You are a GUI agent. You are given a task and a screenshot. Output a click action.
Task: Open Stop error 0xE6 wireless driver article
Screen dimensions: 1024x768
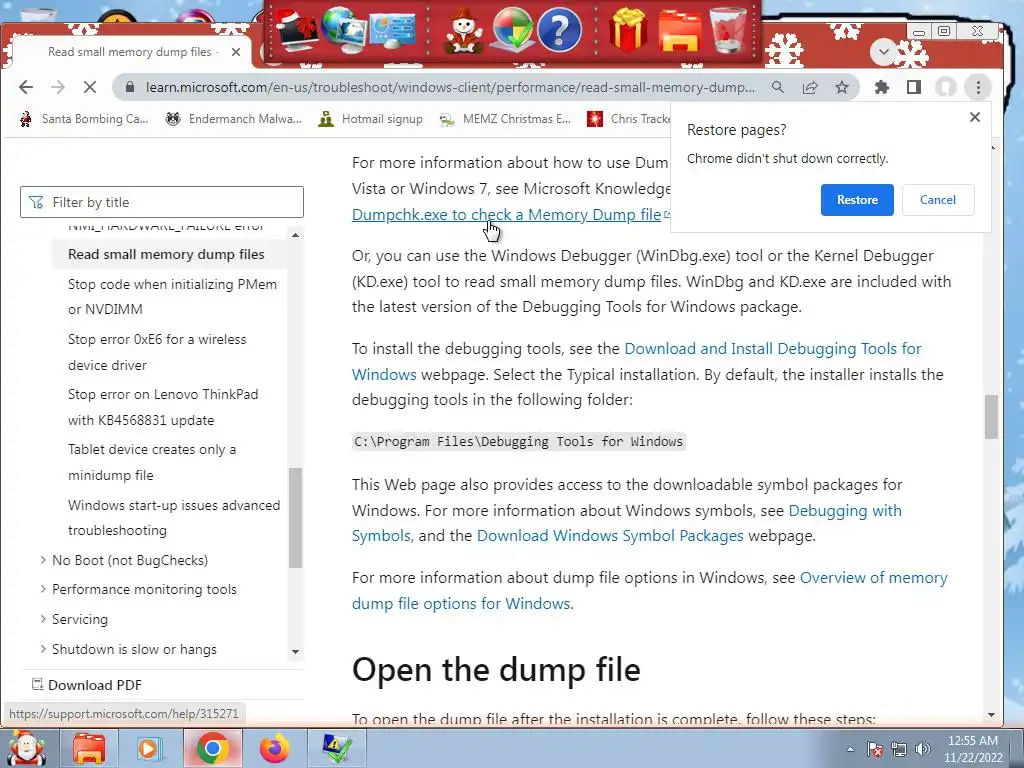[x=157, y=352]
